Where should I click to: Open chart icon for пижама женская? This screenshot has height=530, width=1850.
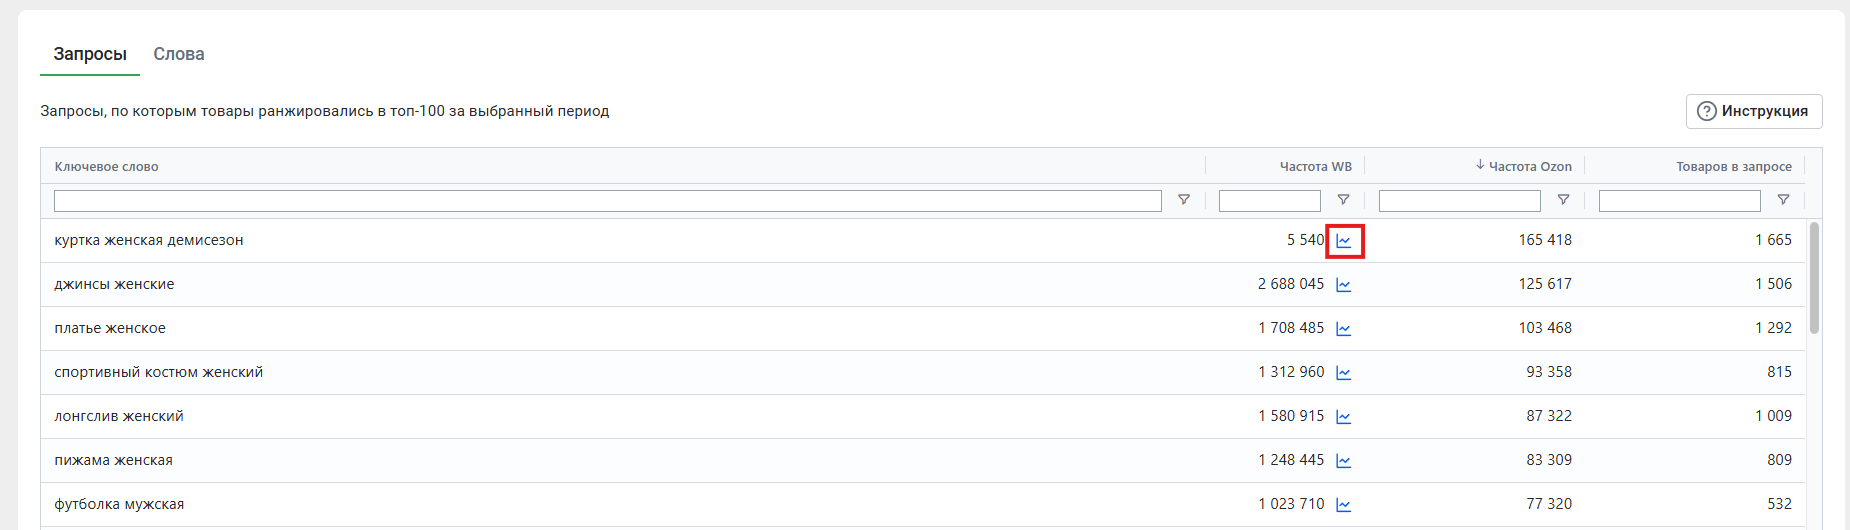coord(1344,461)
